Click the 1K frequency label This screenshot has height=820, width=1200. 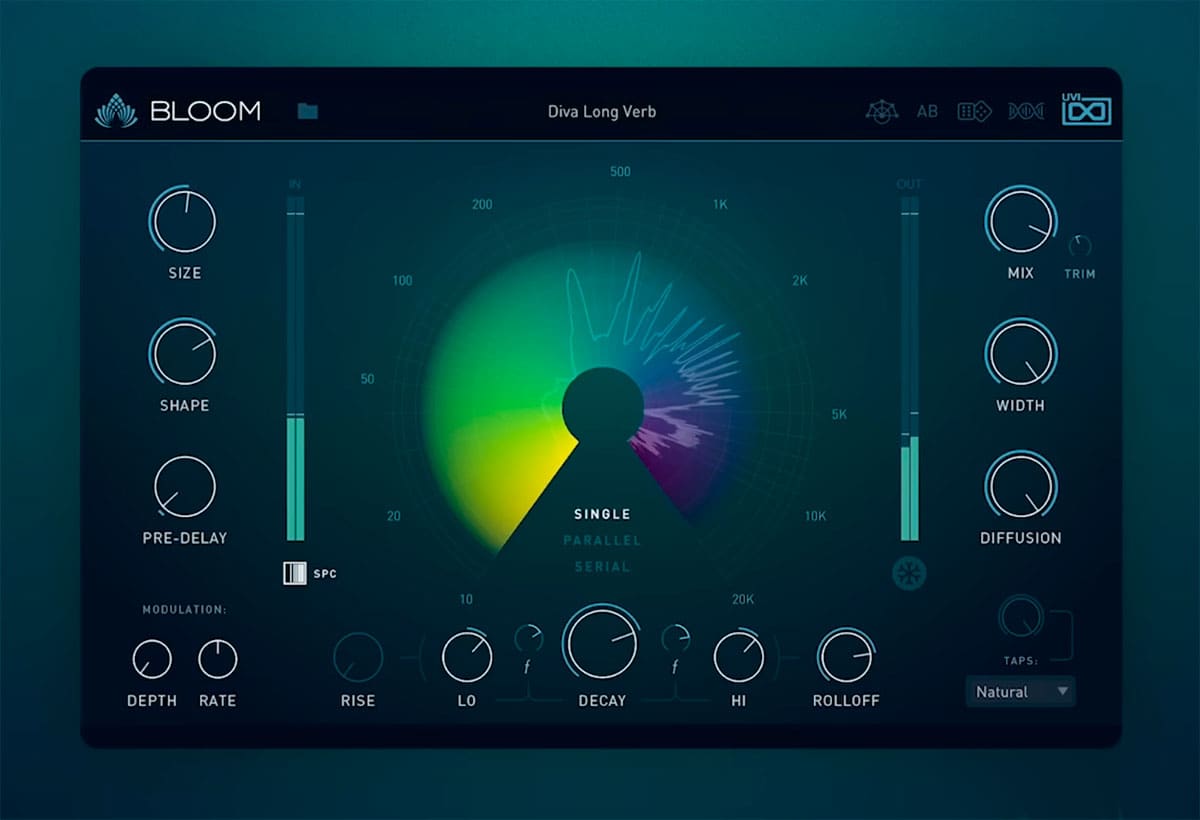[720, 205]
